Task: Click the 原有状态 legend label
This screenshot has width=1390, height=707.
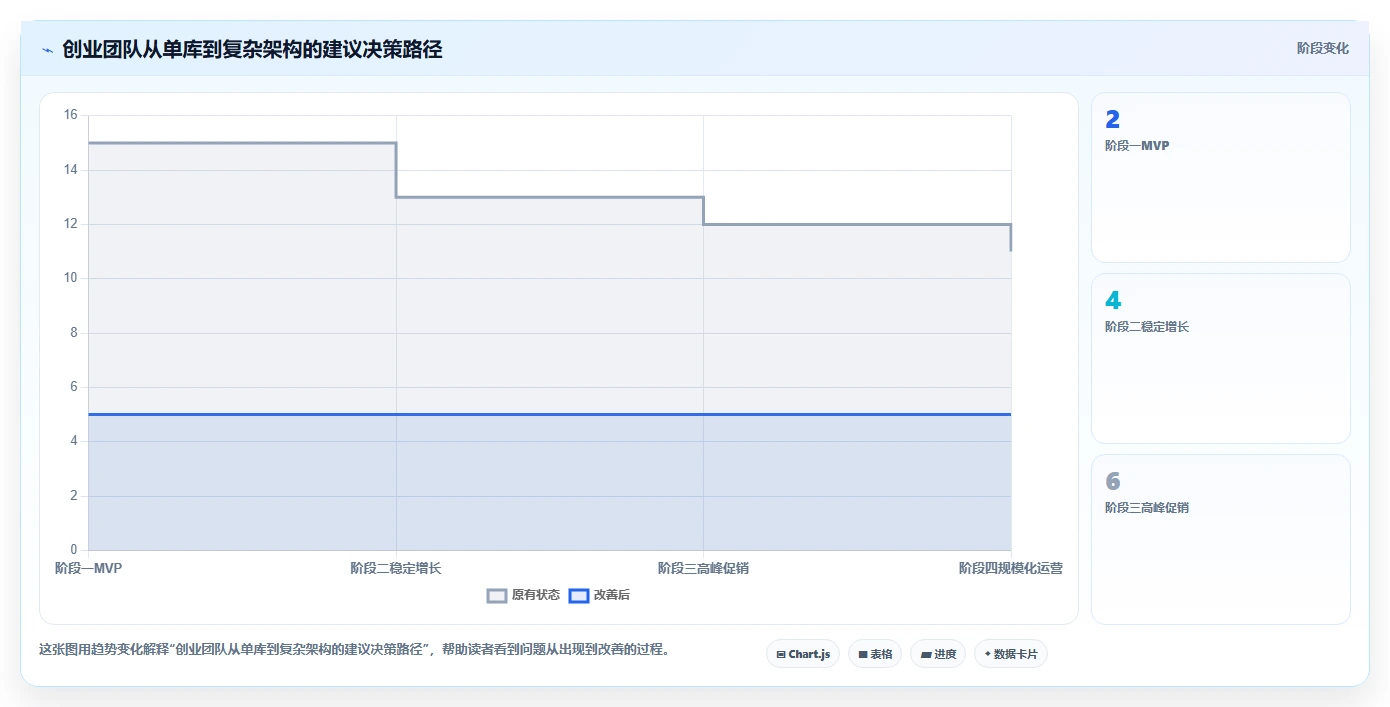Action: tap(536, 595)
